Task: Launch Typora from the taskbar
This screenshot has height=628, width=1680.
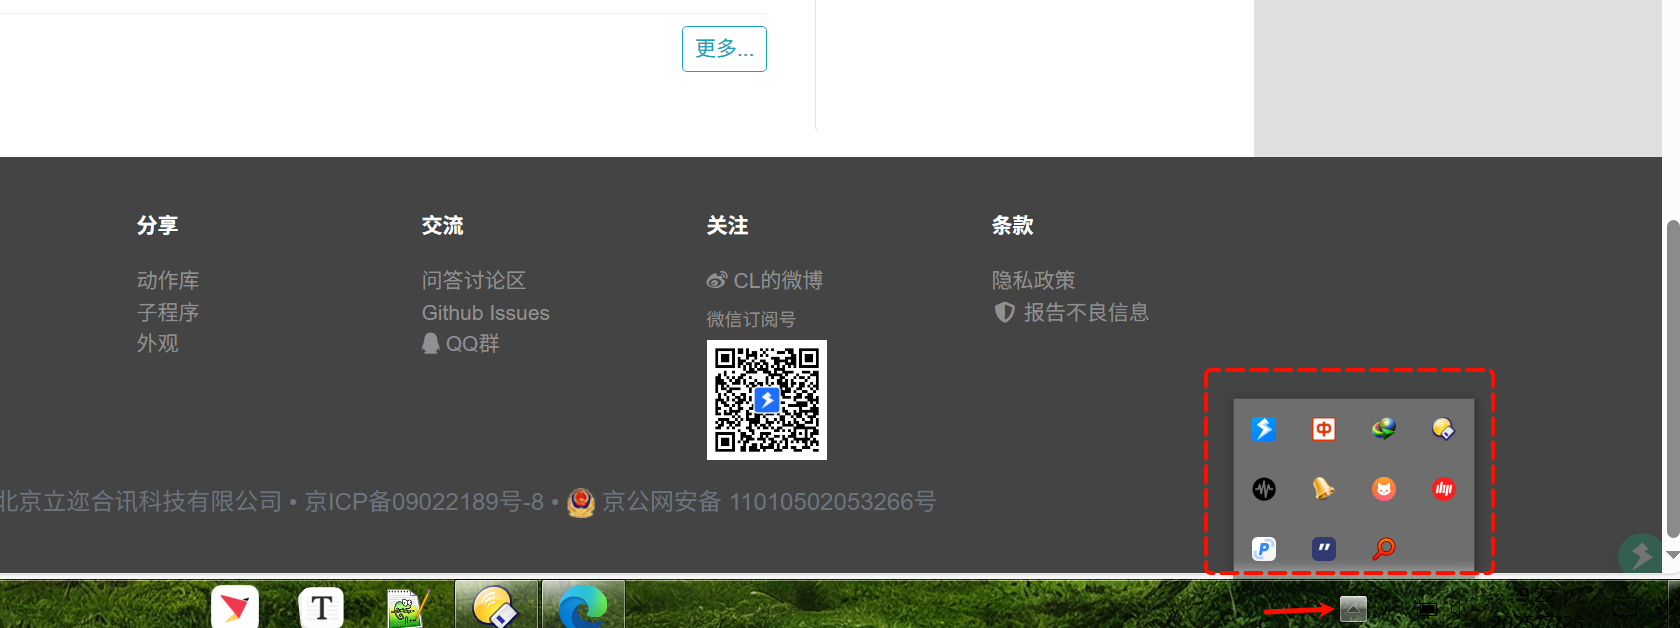Action: (321, 607)
